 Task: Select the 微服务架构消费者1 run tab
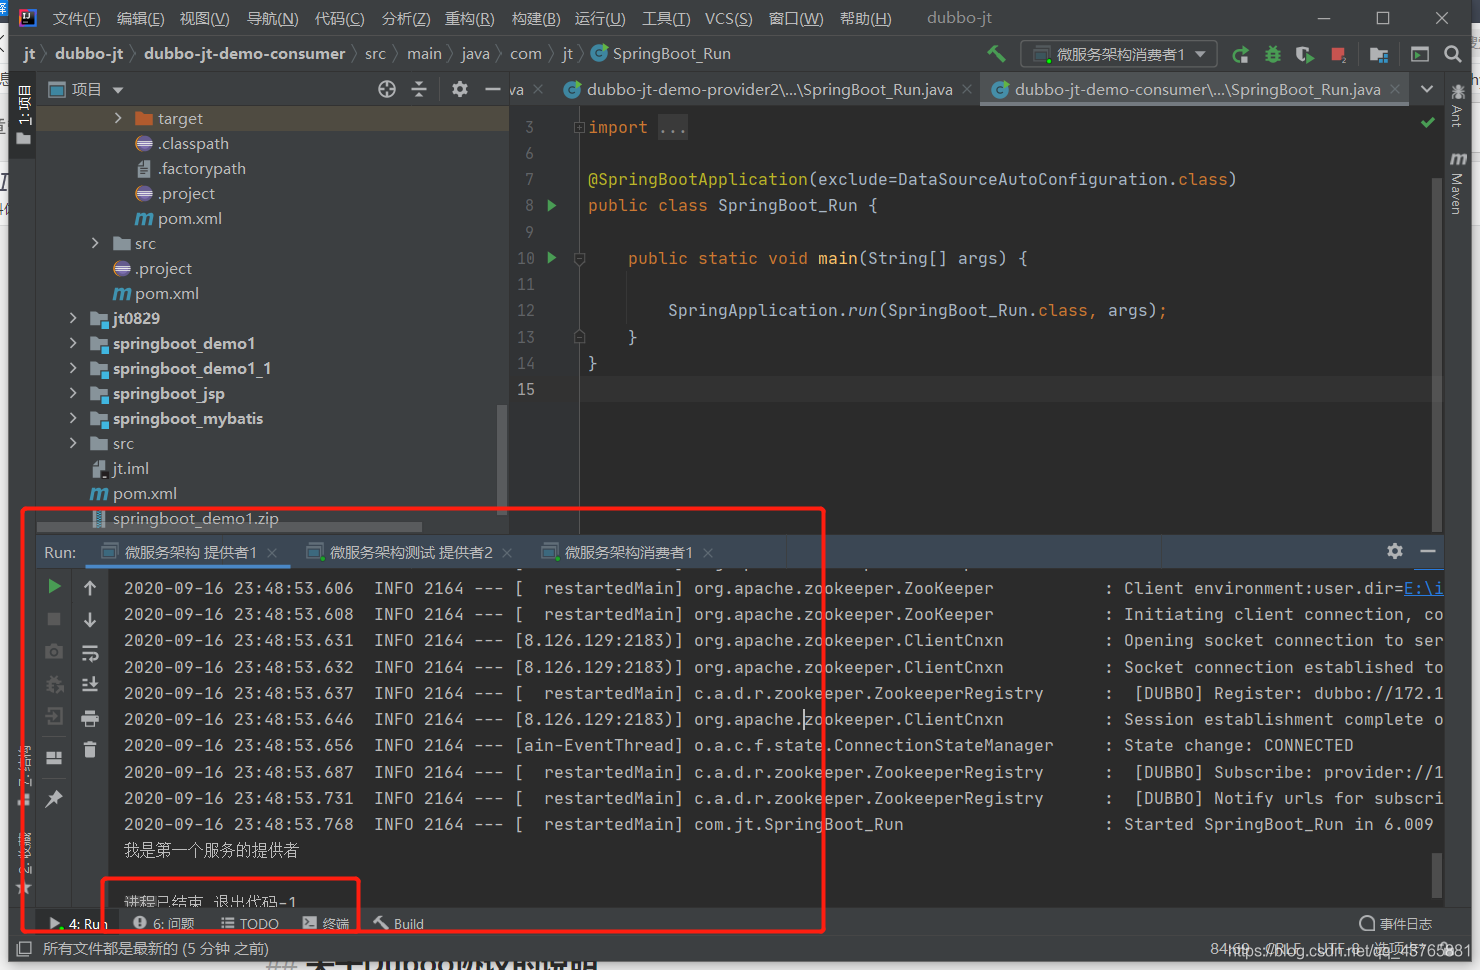628,552
